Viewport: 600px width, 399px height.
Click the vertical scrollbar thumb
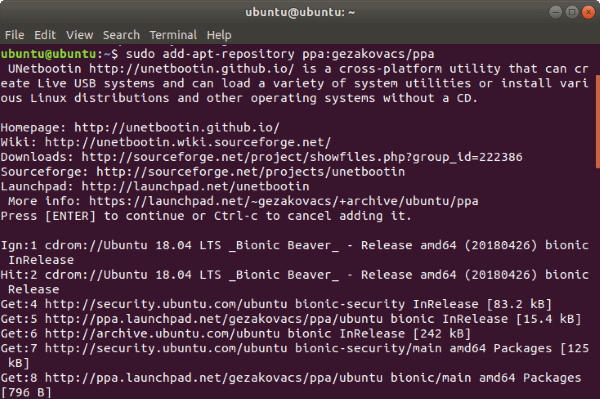598,121
